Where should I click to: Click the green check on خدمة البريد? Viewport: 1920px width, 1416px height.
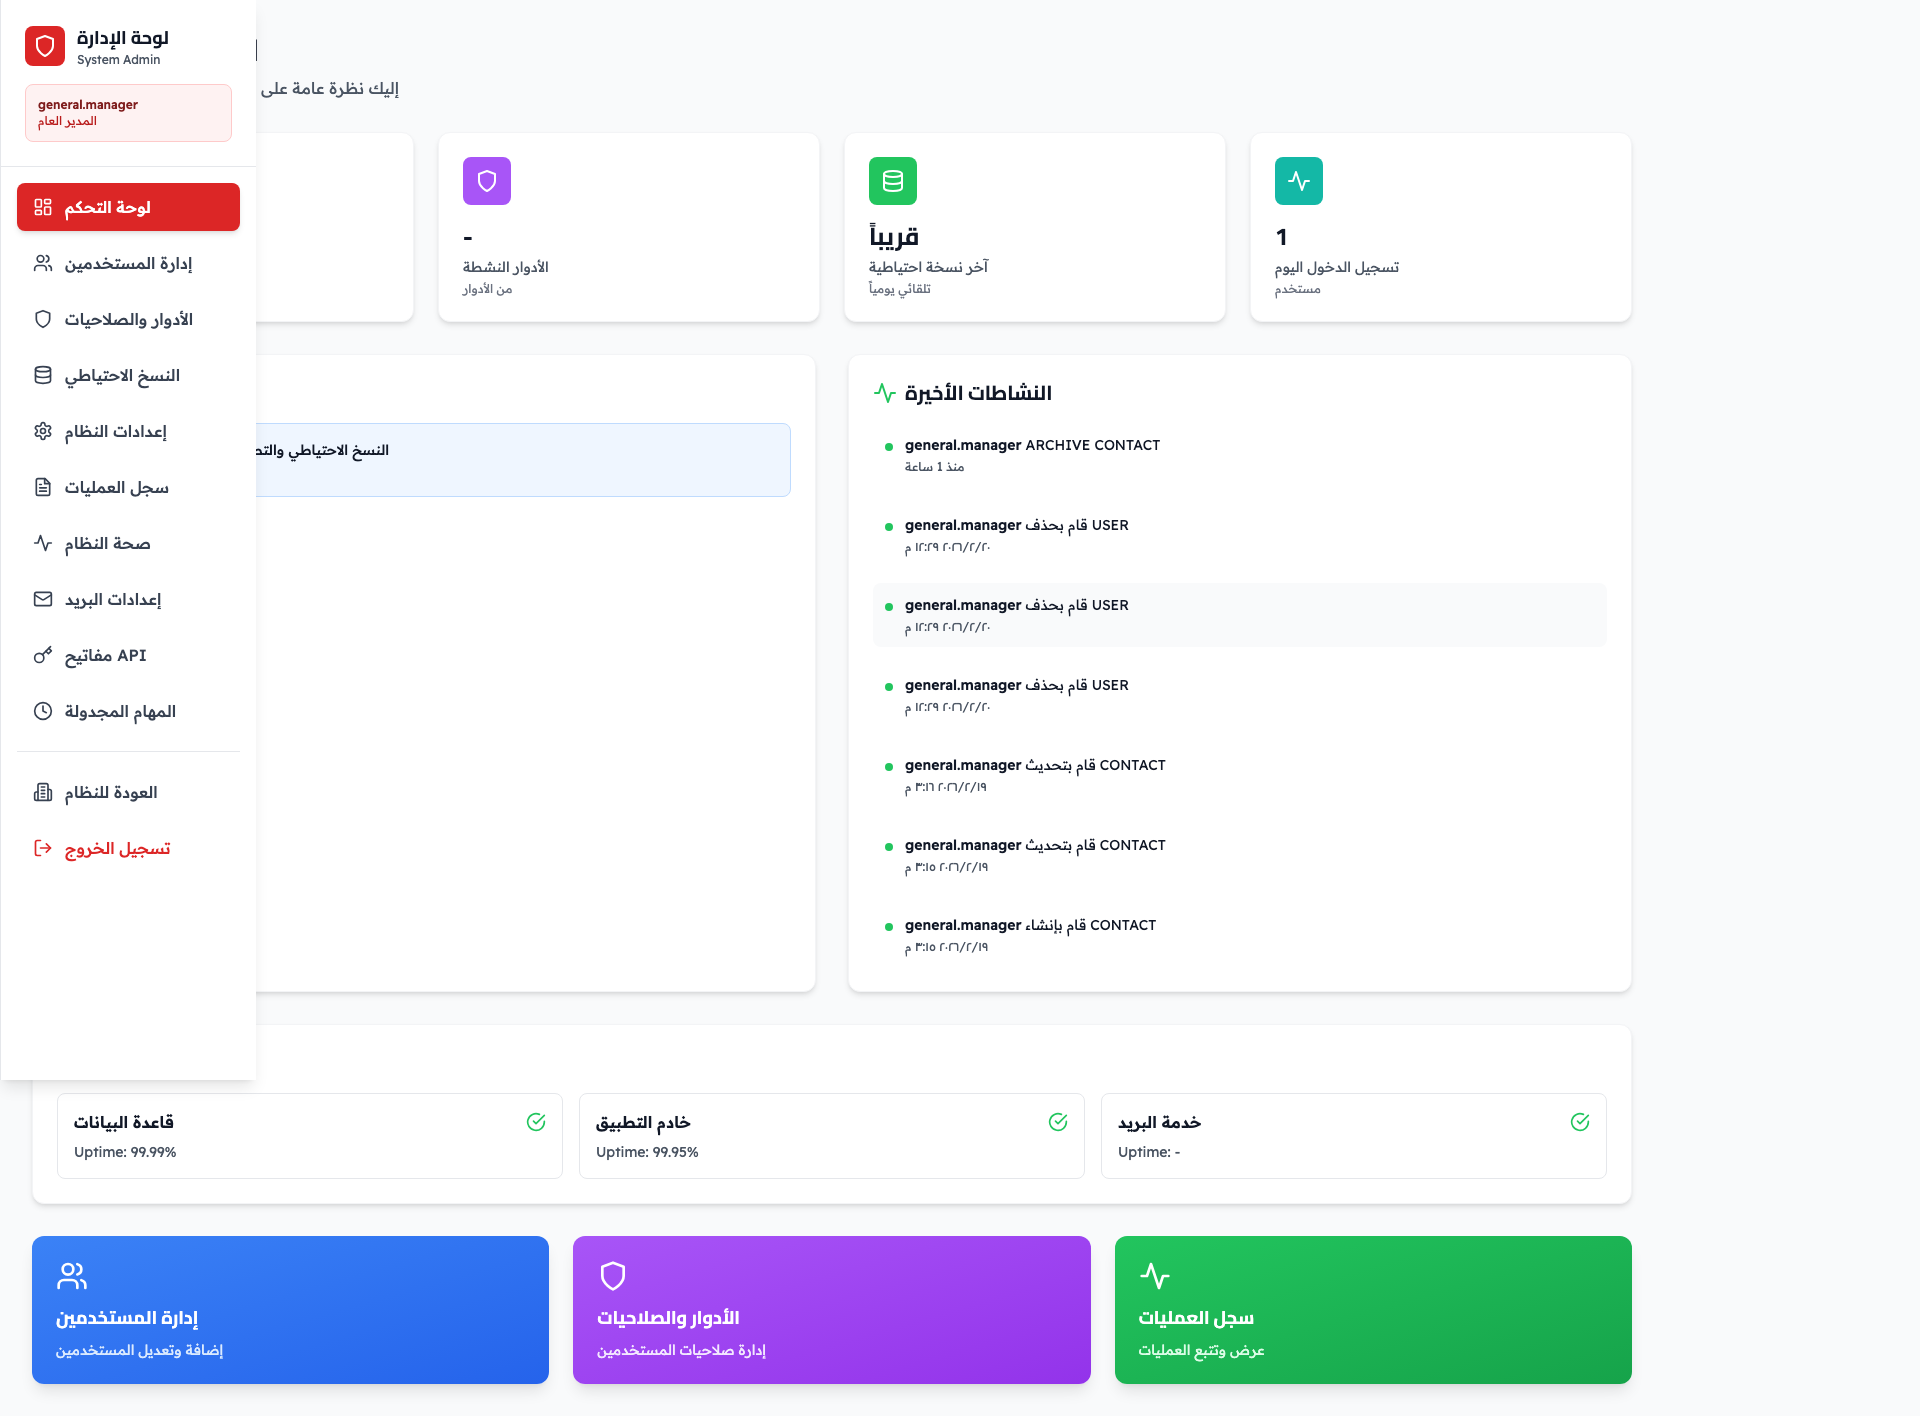1580,1122
